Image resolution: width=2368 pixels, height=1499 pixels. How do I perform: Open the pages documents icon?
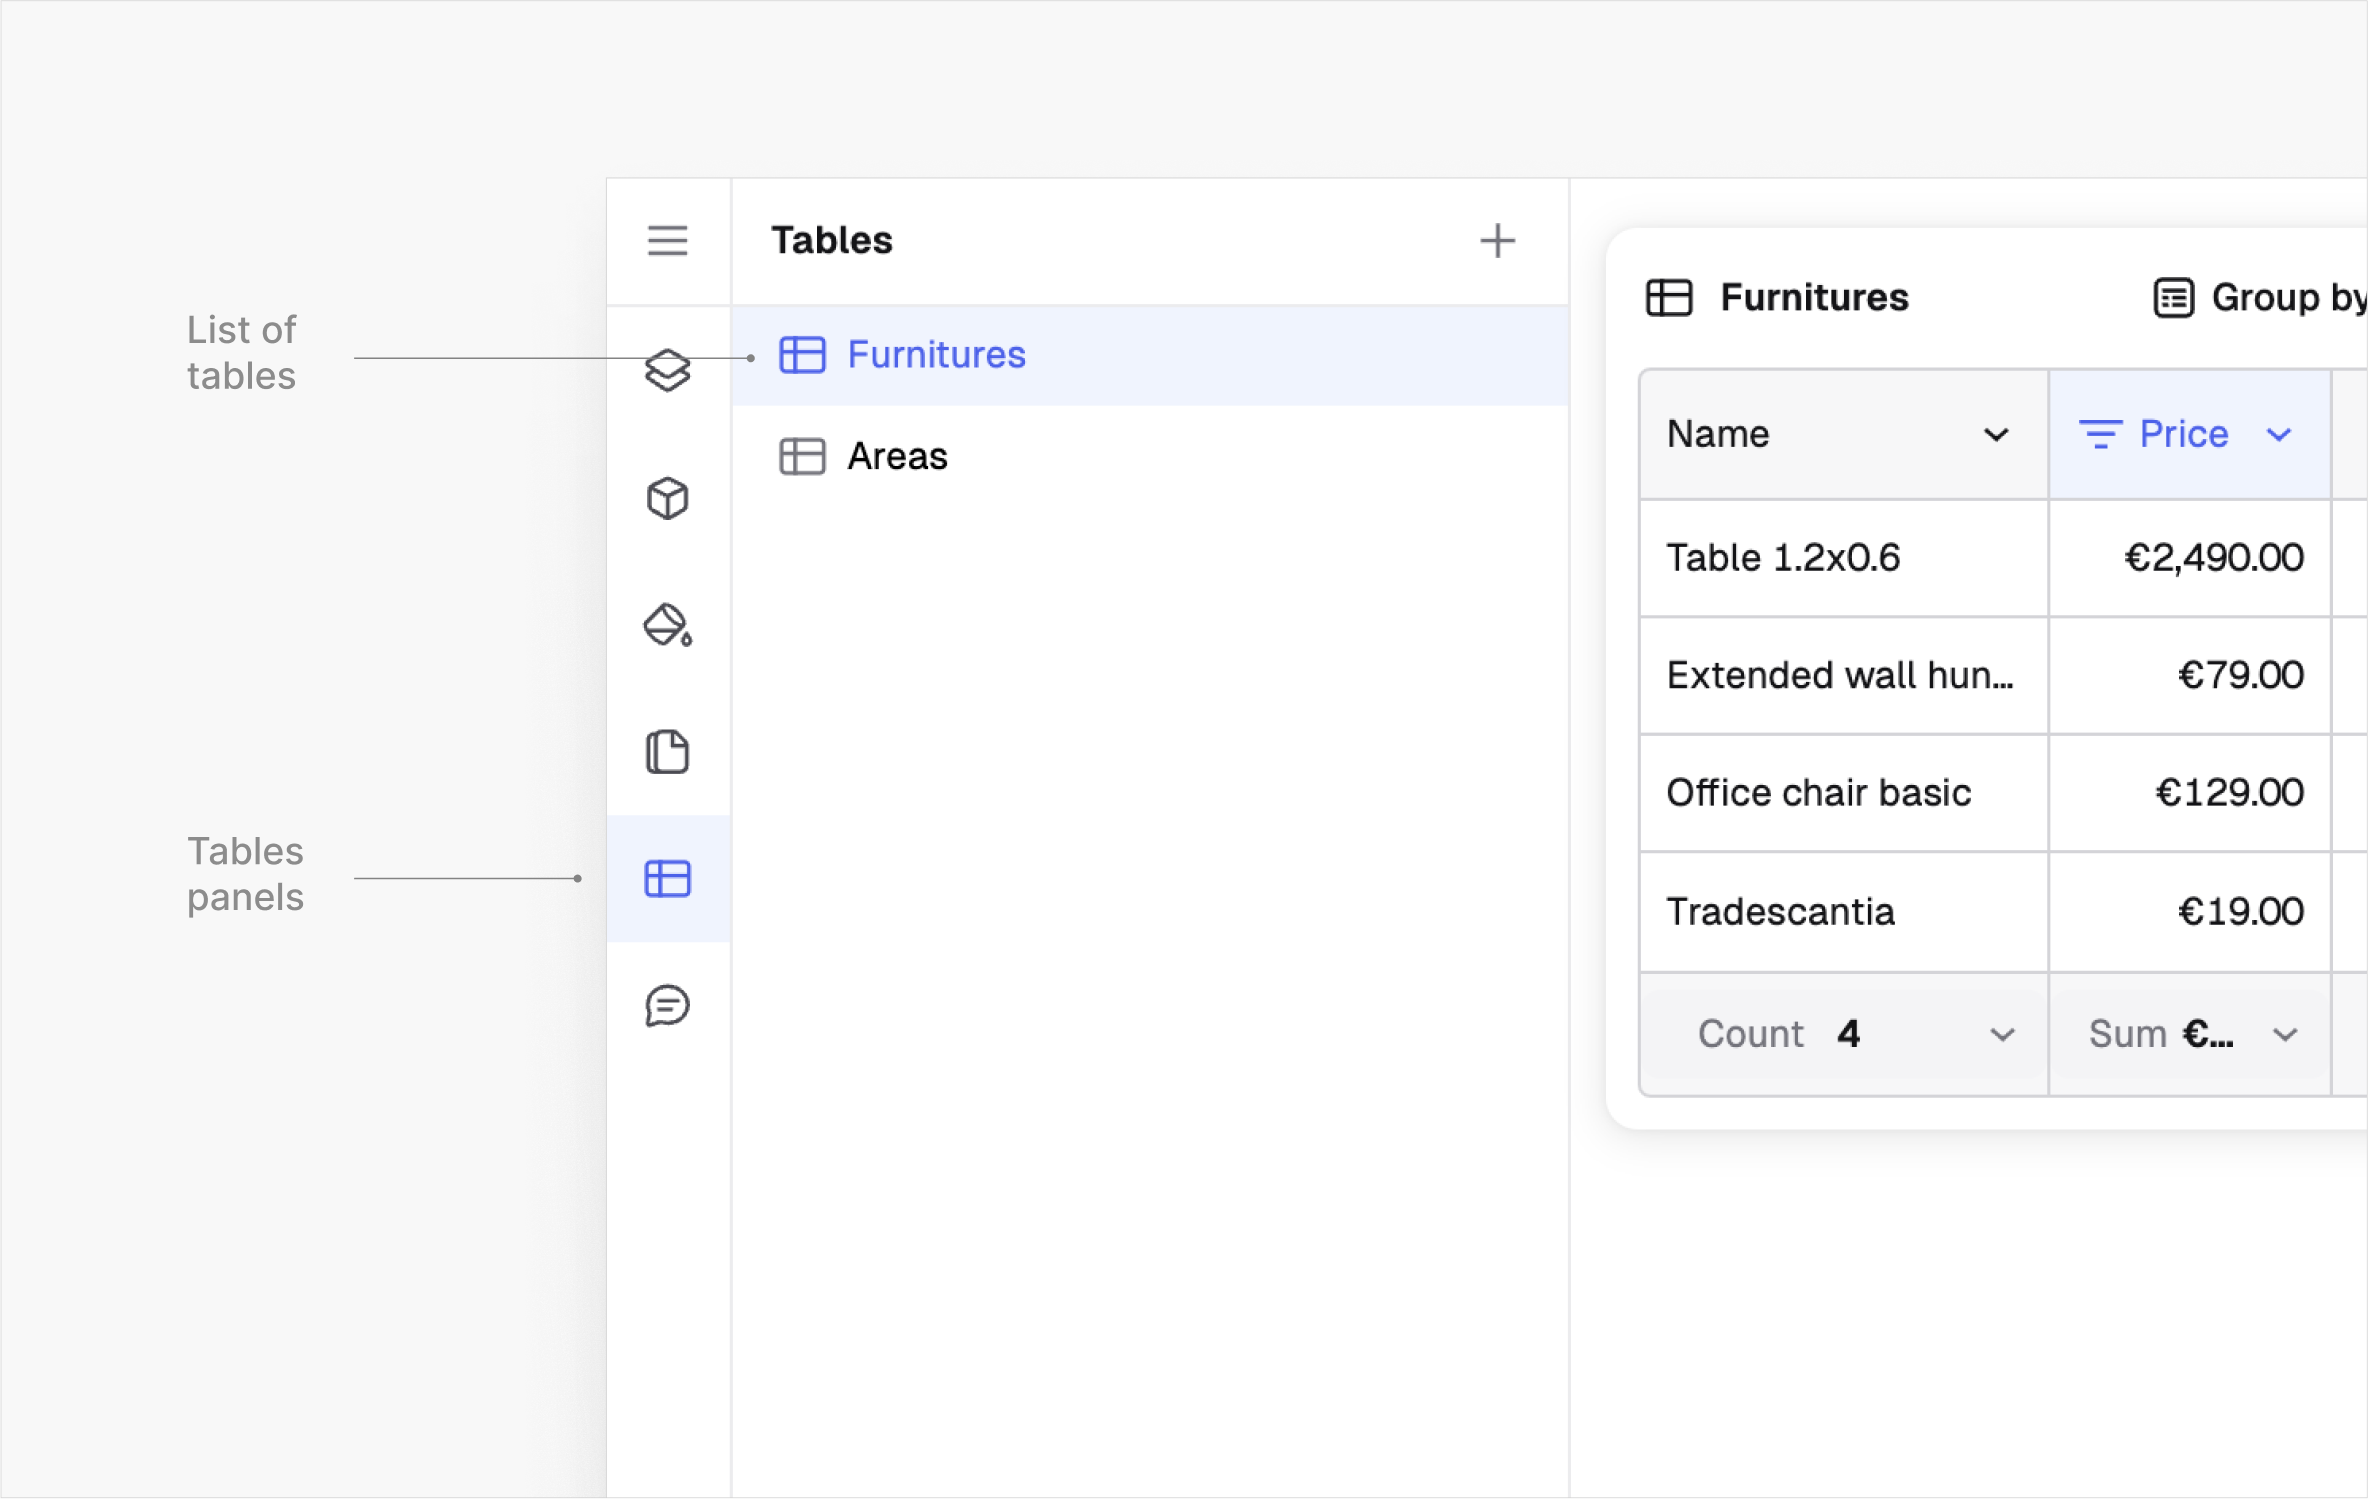(x=667, y=752)
